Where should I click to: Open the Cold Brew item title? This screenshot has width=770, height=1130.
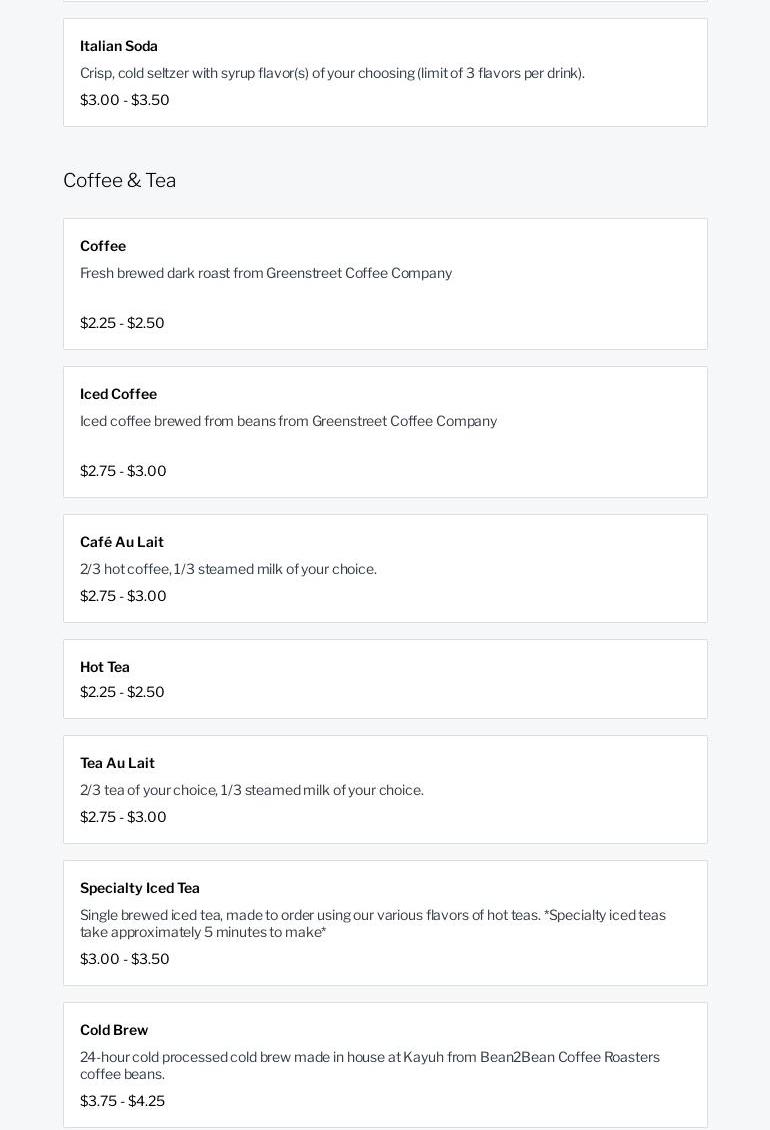click(x=114, y=1030)
